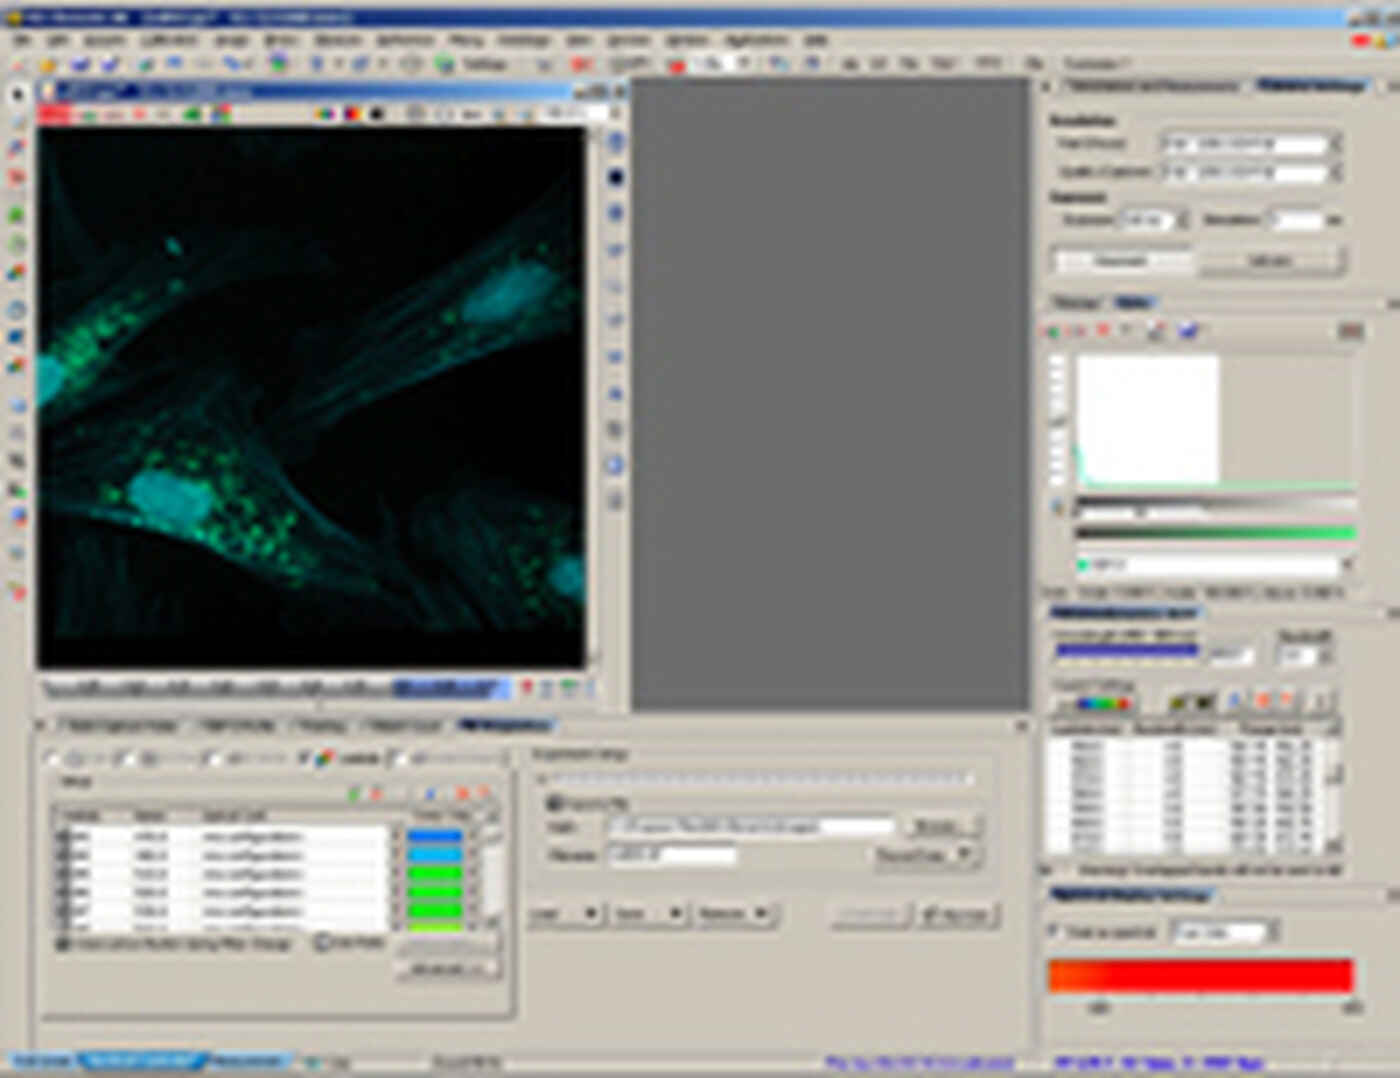This screenshot has width=1400, height=1078.
Task: Click the red record icon on the top toolbar
Action: tap(677, 66)
